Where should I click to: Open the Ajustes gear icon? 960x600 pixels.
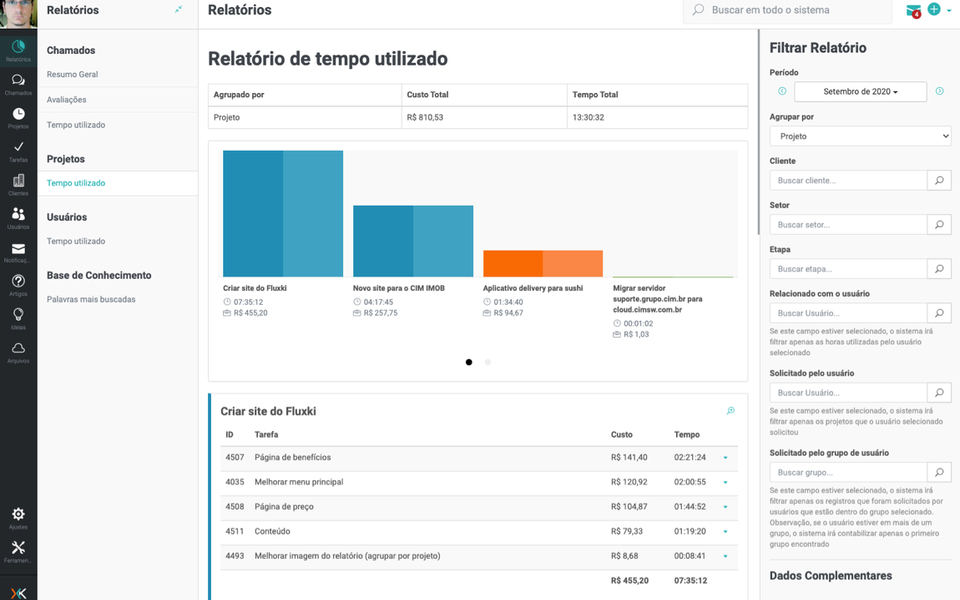(18, 518)
